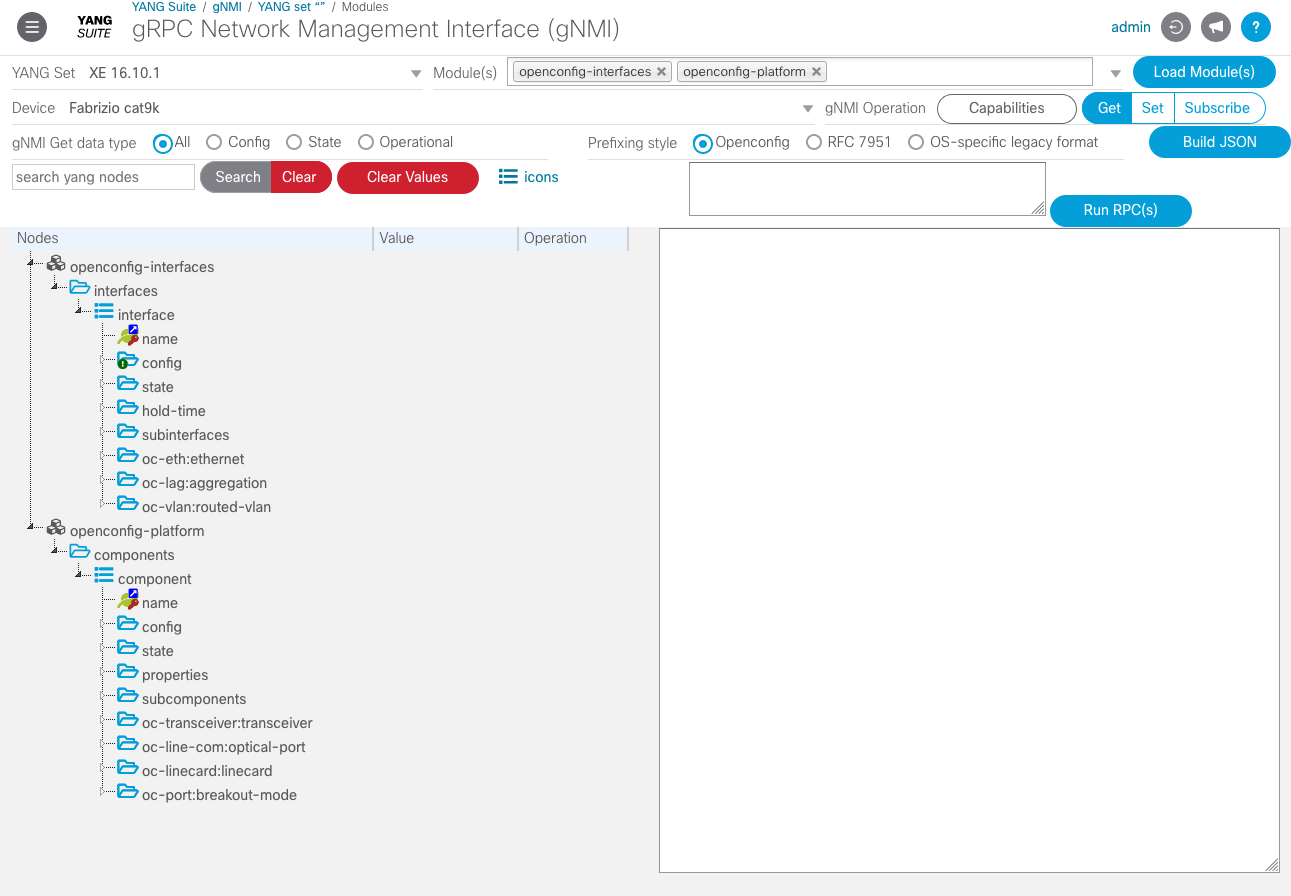Select RFC 7951 prefixing style
The width and height of the screenshot is (1291, 896).
pos(814,142)
